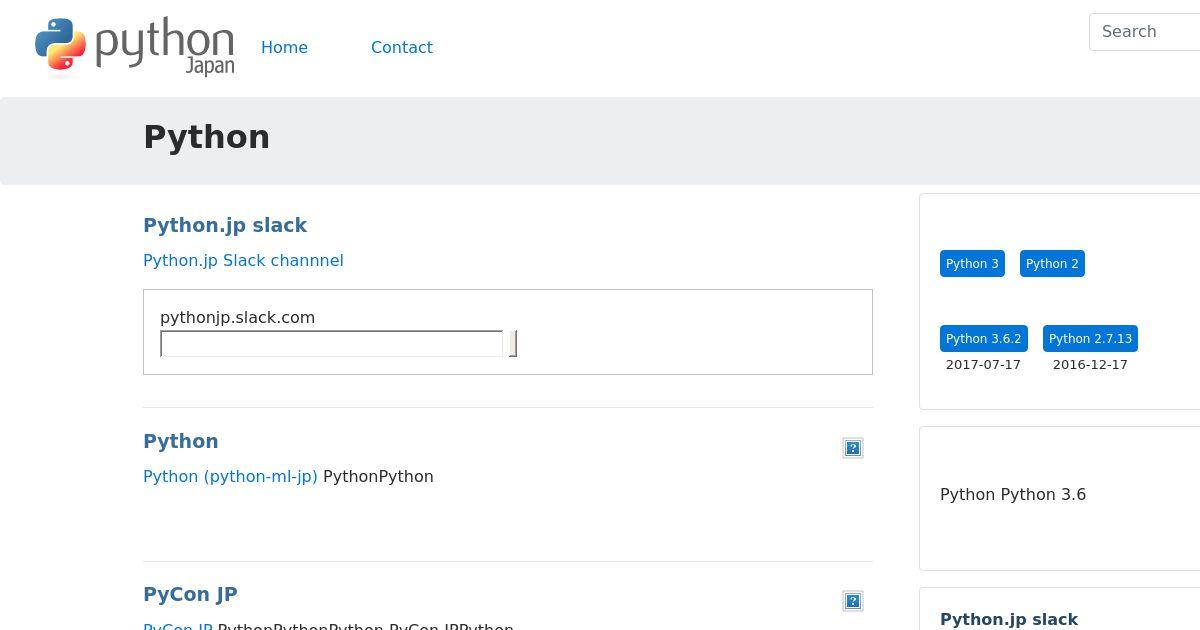Click the pythonjp.slack.com label
The image size is (1200, 630).
pos(237,317)
